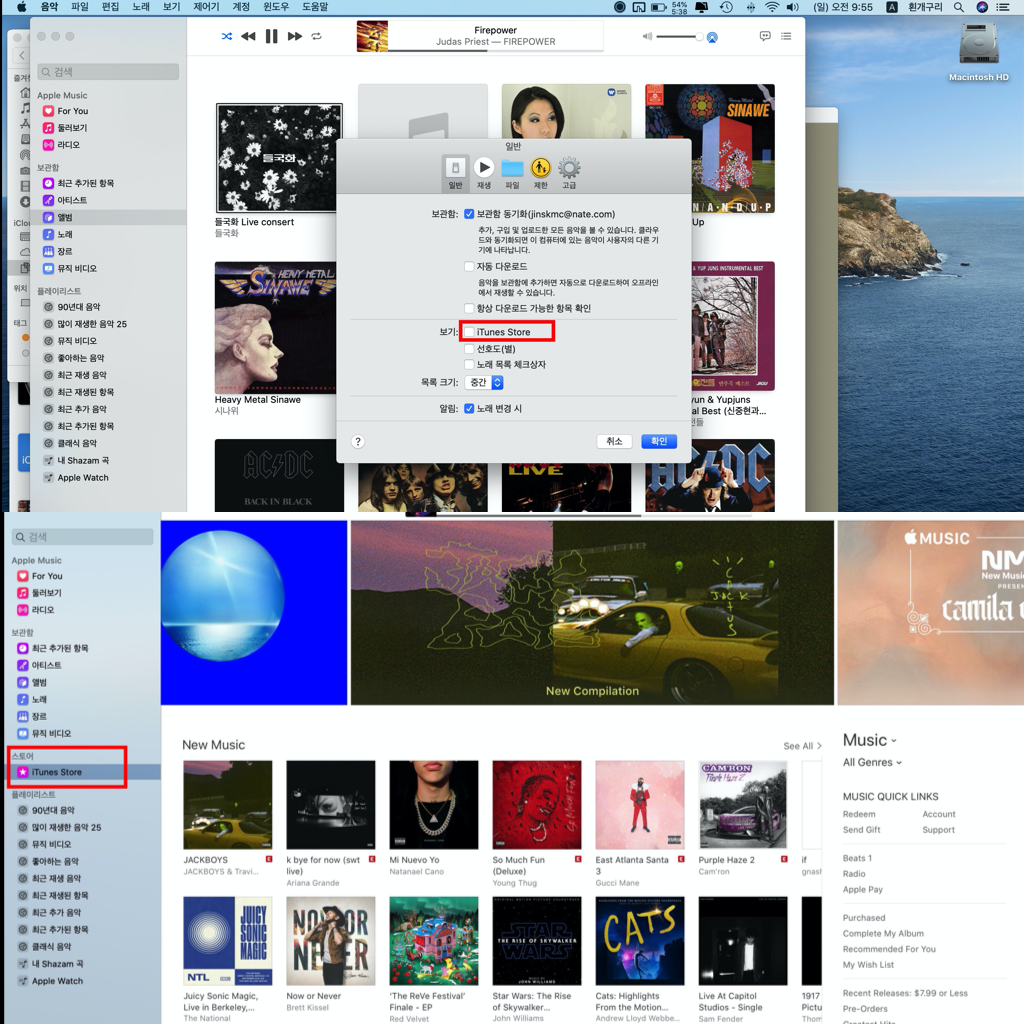Open JACKBOYS album cover in New Music
The image size is (1024, 1024).
click(227, 805)
